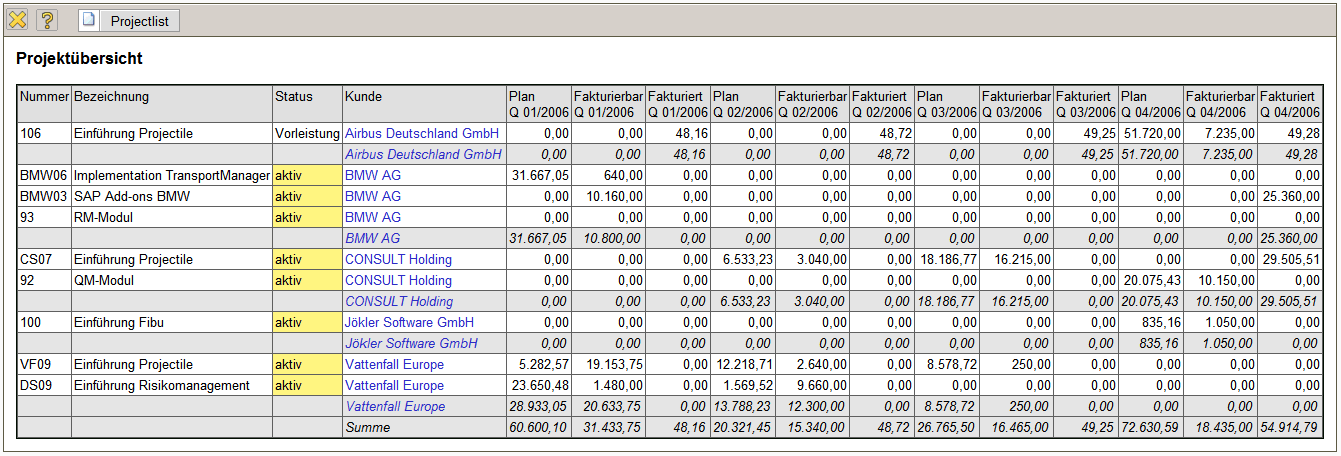Select value 835,16 in Einführung Fibu row
Viewport: 1341px width, 456px height.
pos(1151,322)
